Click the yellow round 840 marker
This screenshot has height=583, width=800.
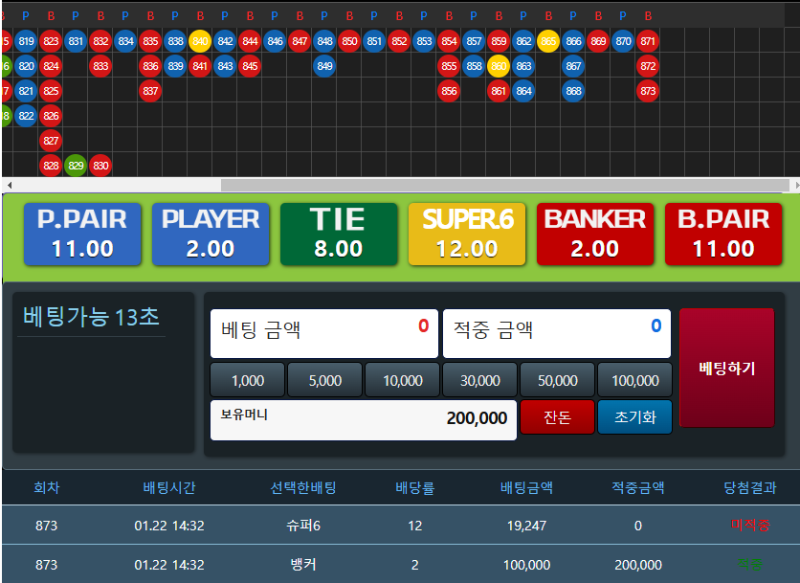[200, 41]
